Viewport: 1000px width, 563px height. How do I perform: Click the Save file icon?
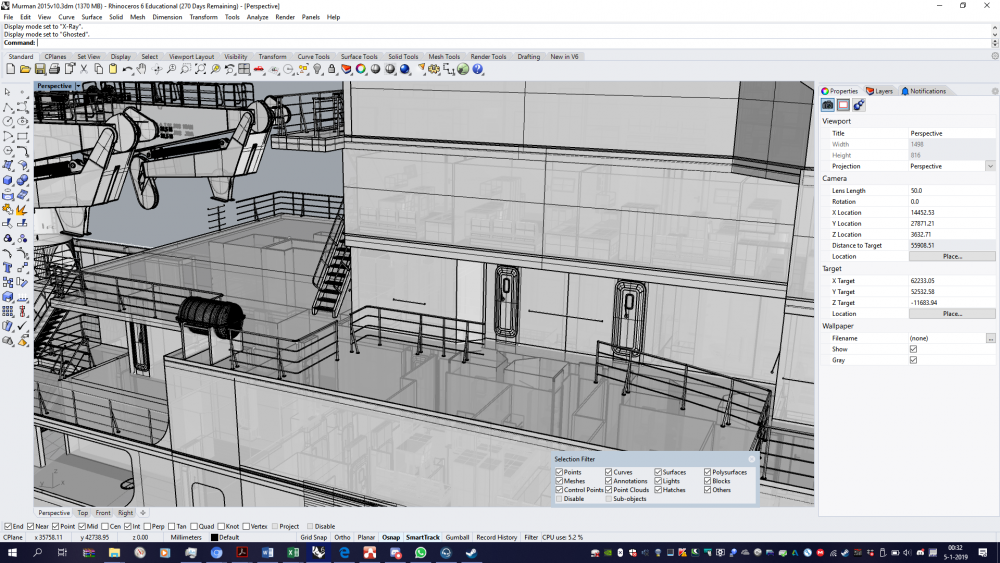40,70
